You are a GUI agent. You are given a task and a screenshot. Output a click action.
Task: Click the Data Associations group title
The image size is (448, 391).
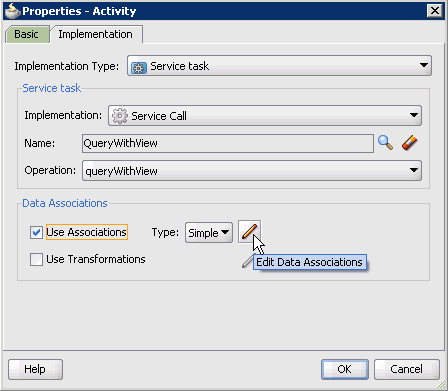point(65,203)
